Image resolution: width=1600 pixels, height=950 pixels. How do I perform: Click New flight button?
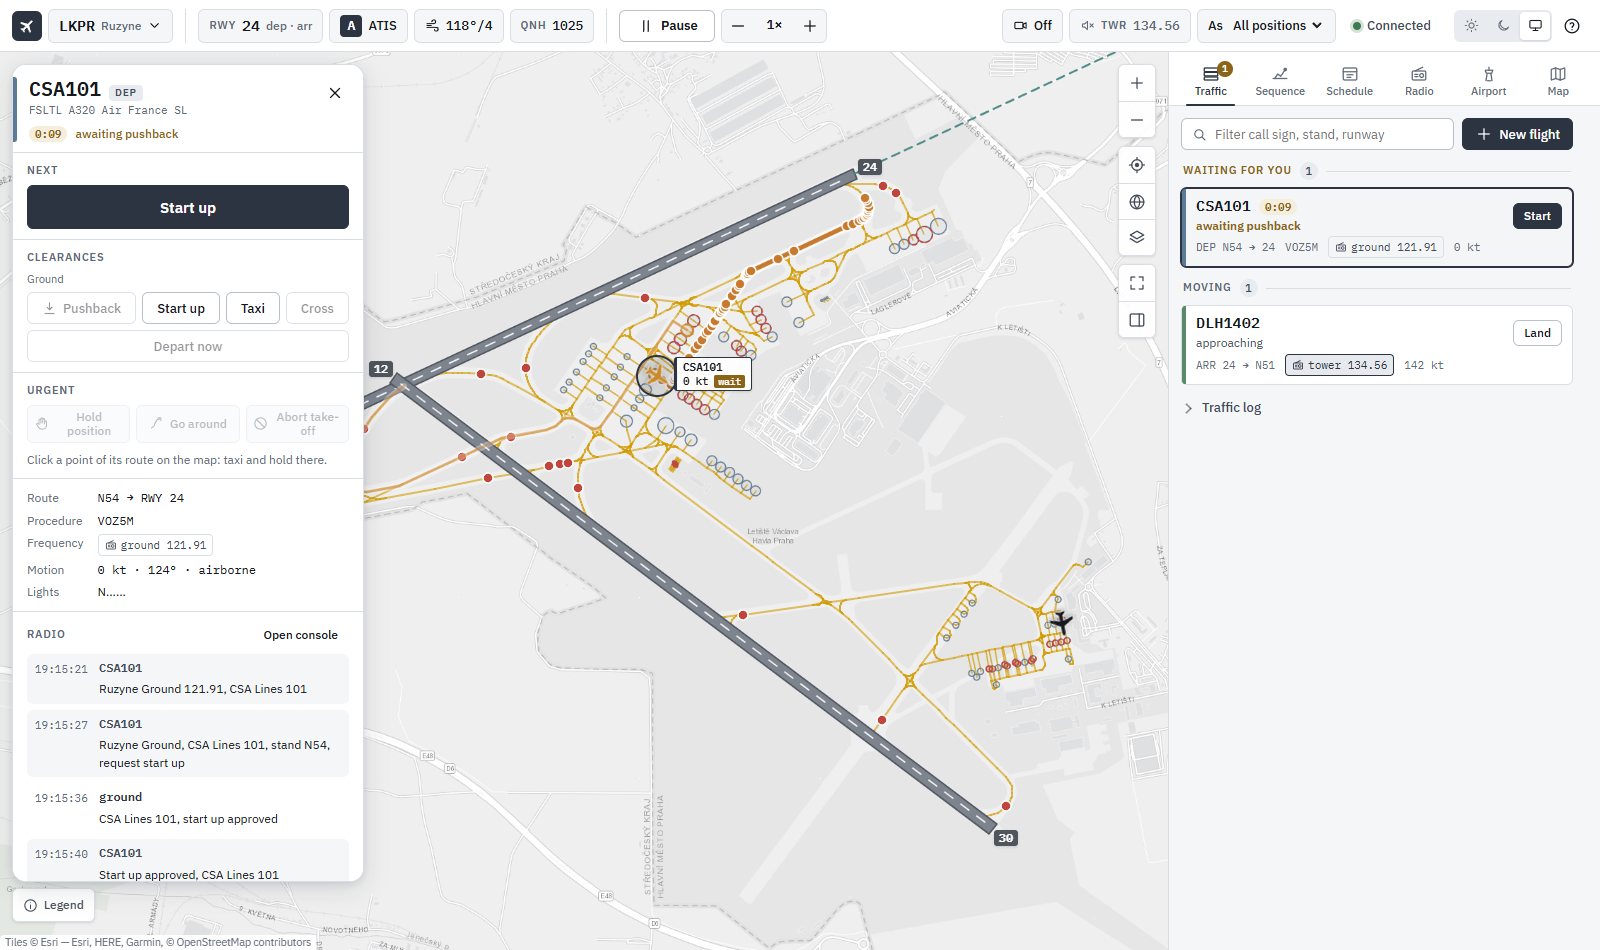point(1517,134)
